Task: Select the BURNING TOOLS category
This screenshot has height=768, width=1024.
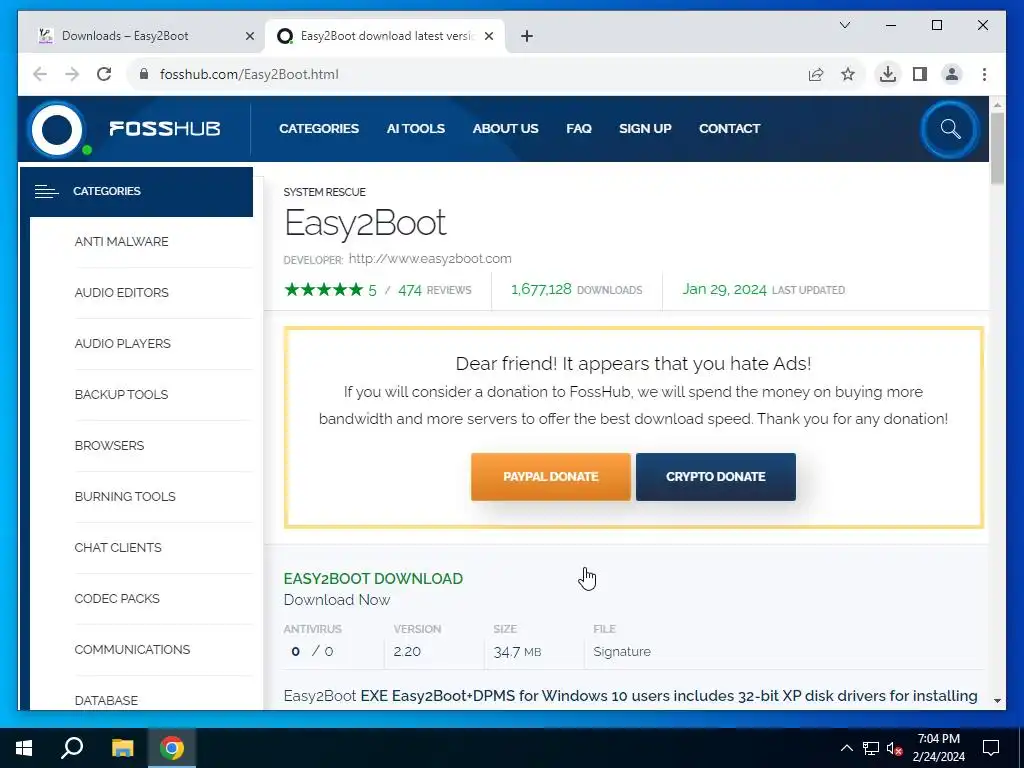Action: [125, 496]
